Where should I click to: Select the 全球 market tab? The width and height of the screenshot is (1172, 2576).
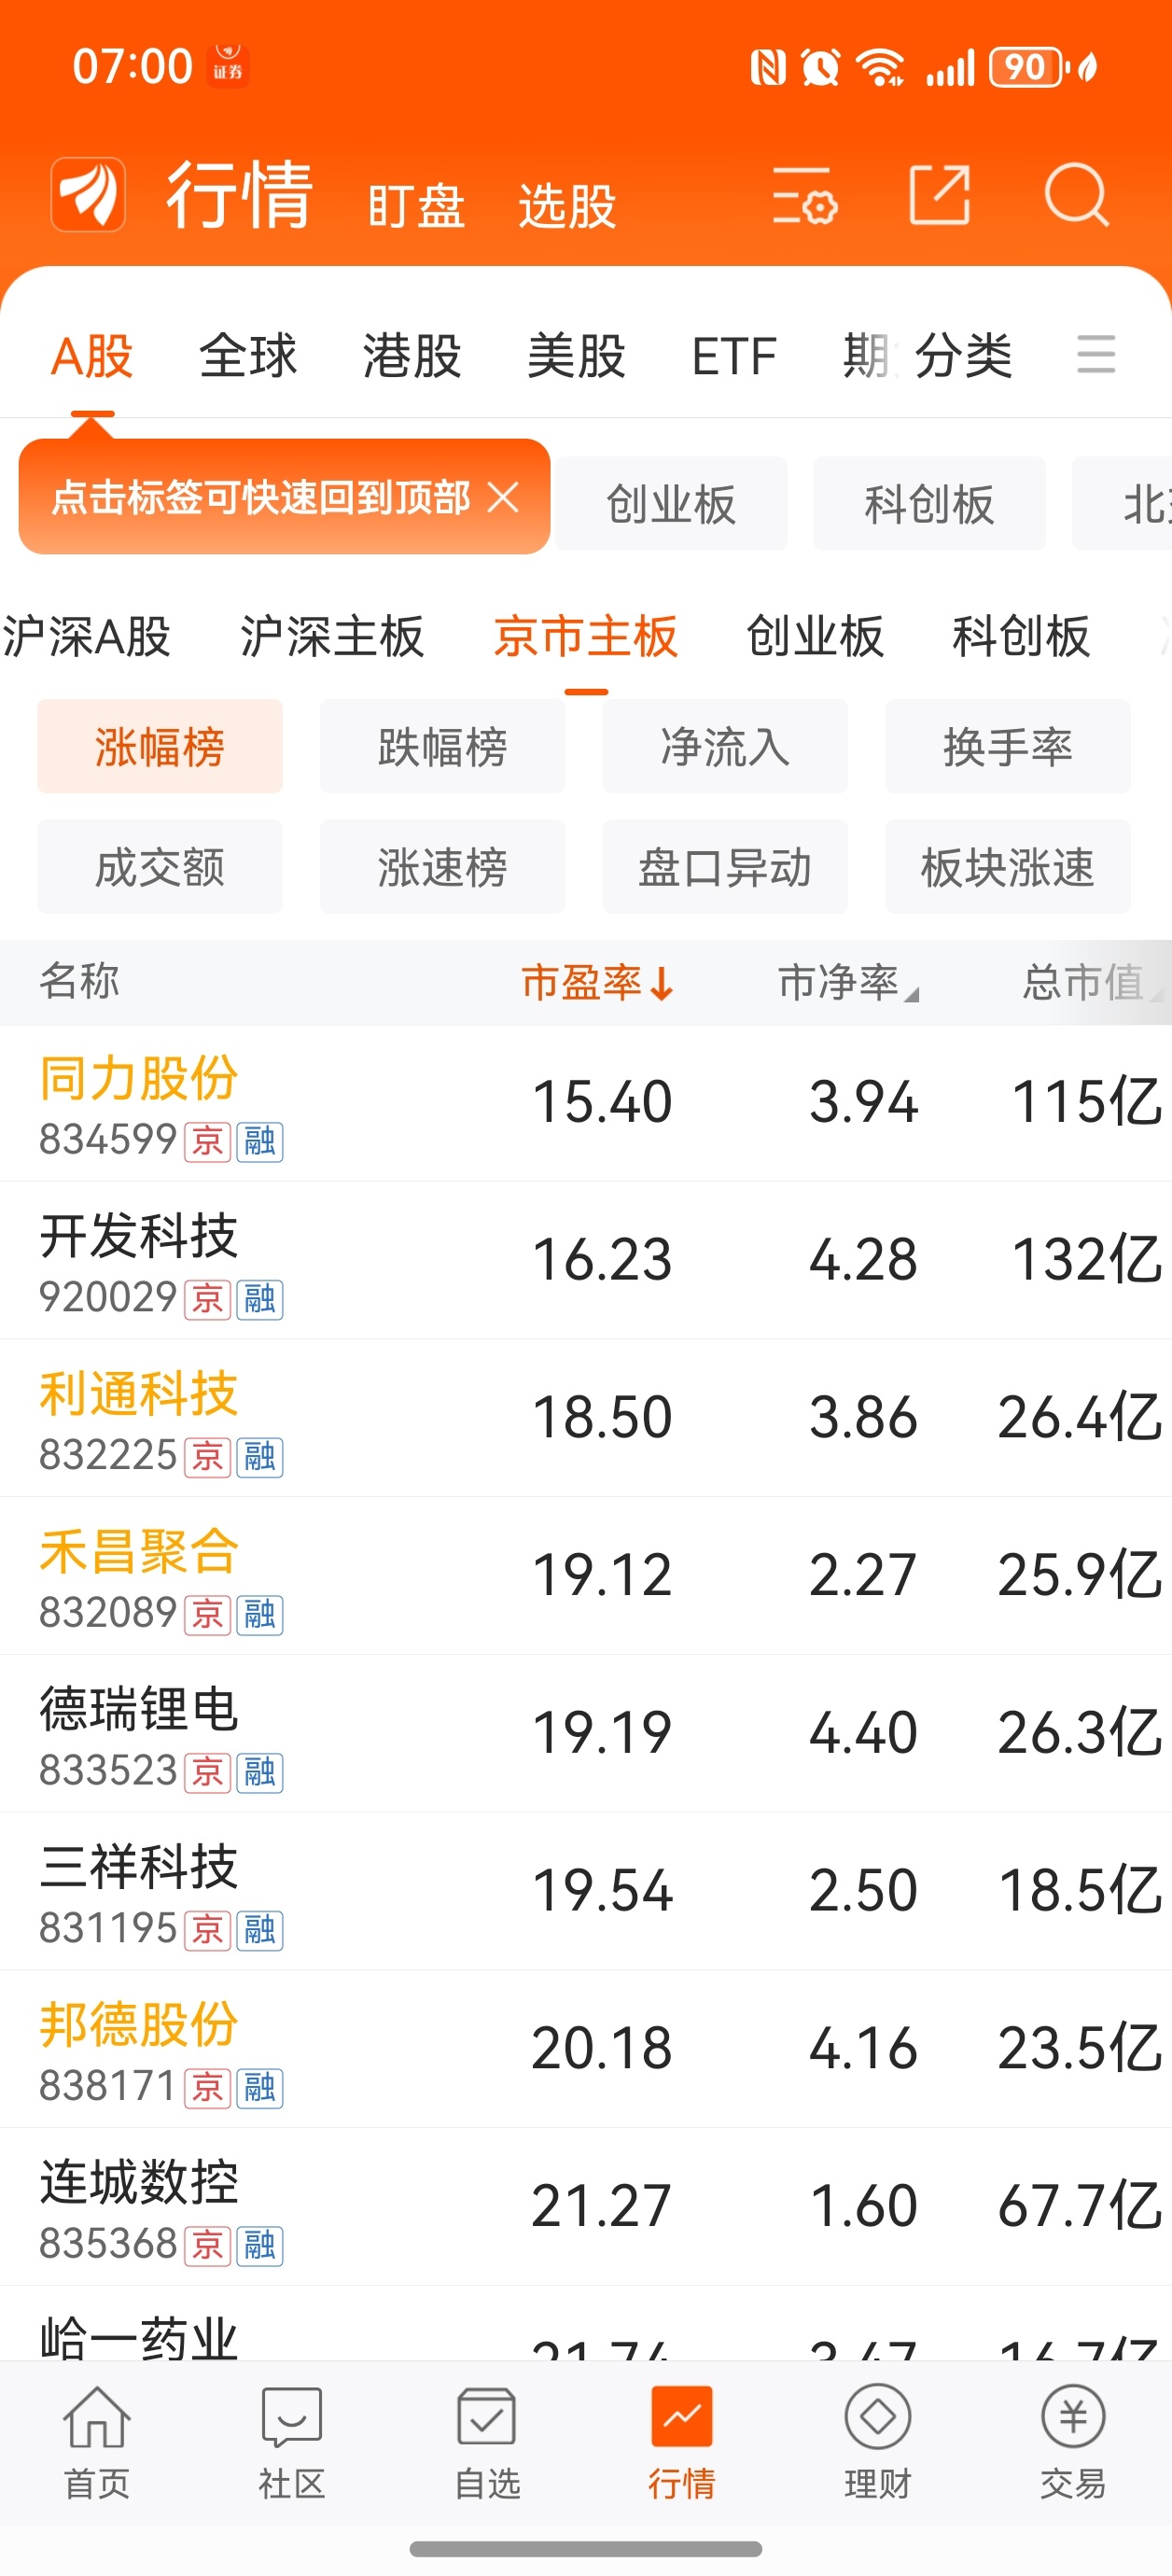click(x=248, y=356)
